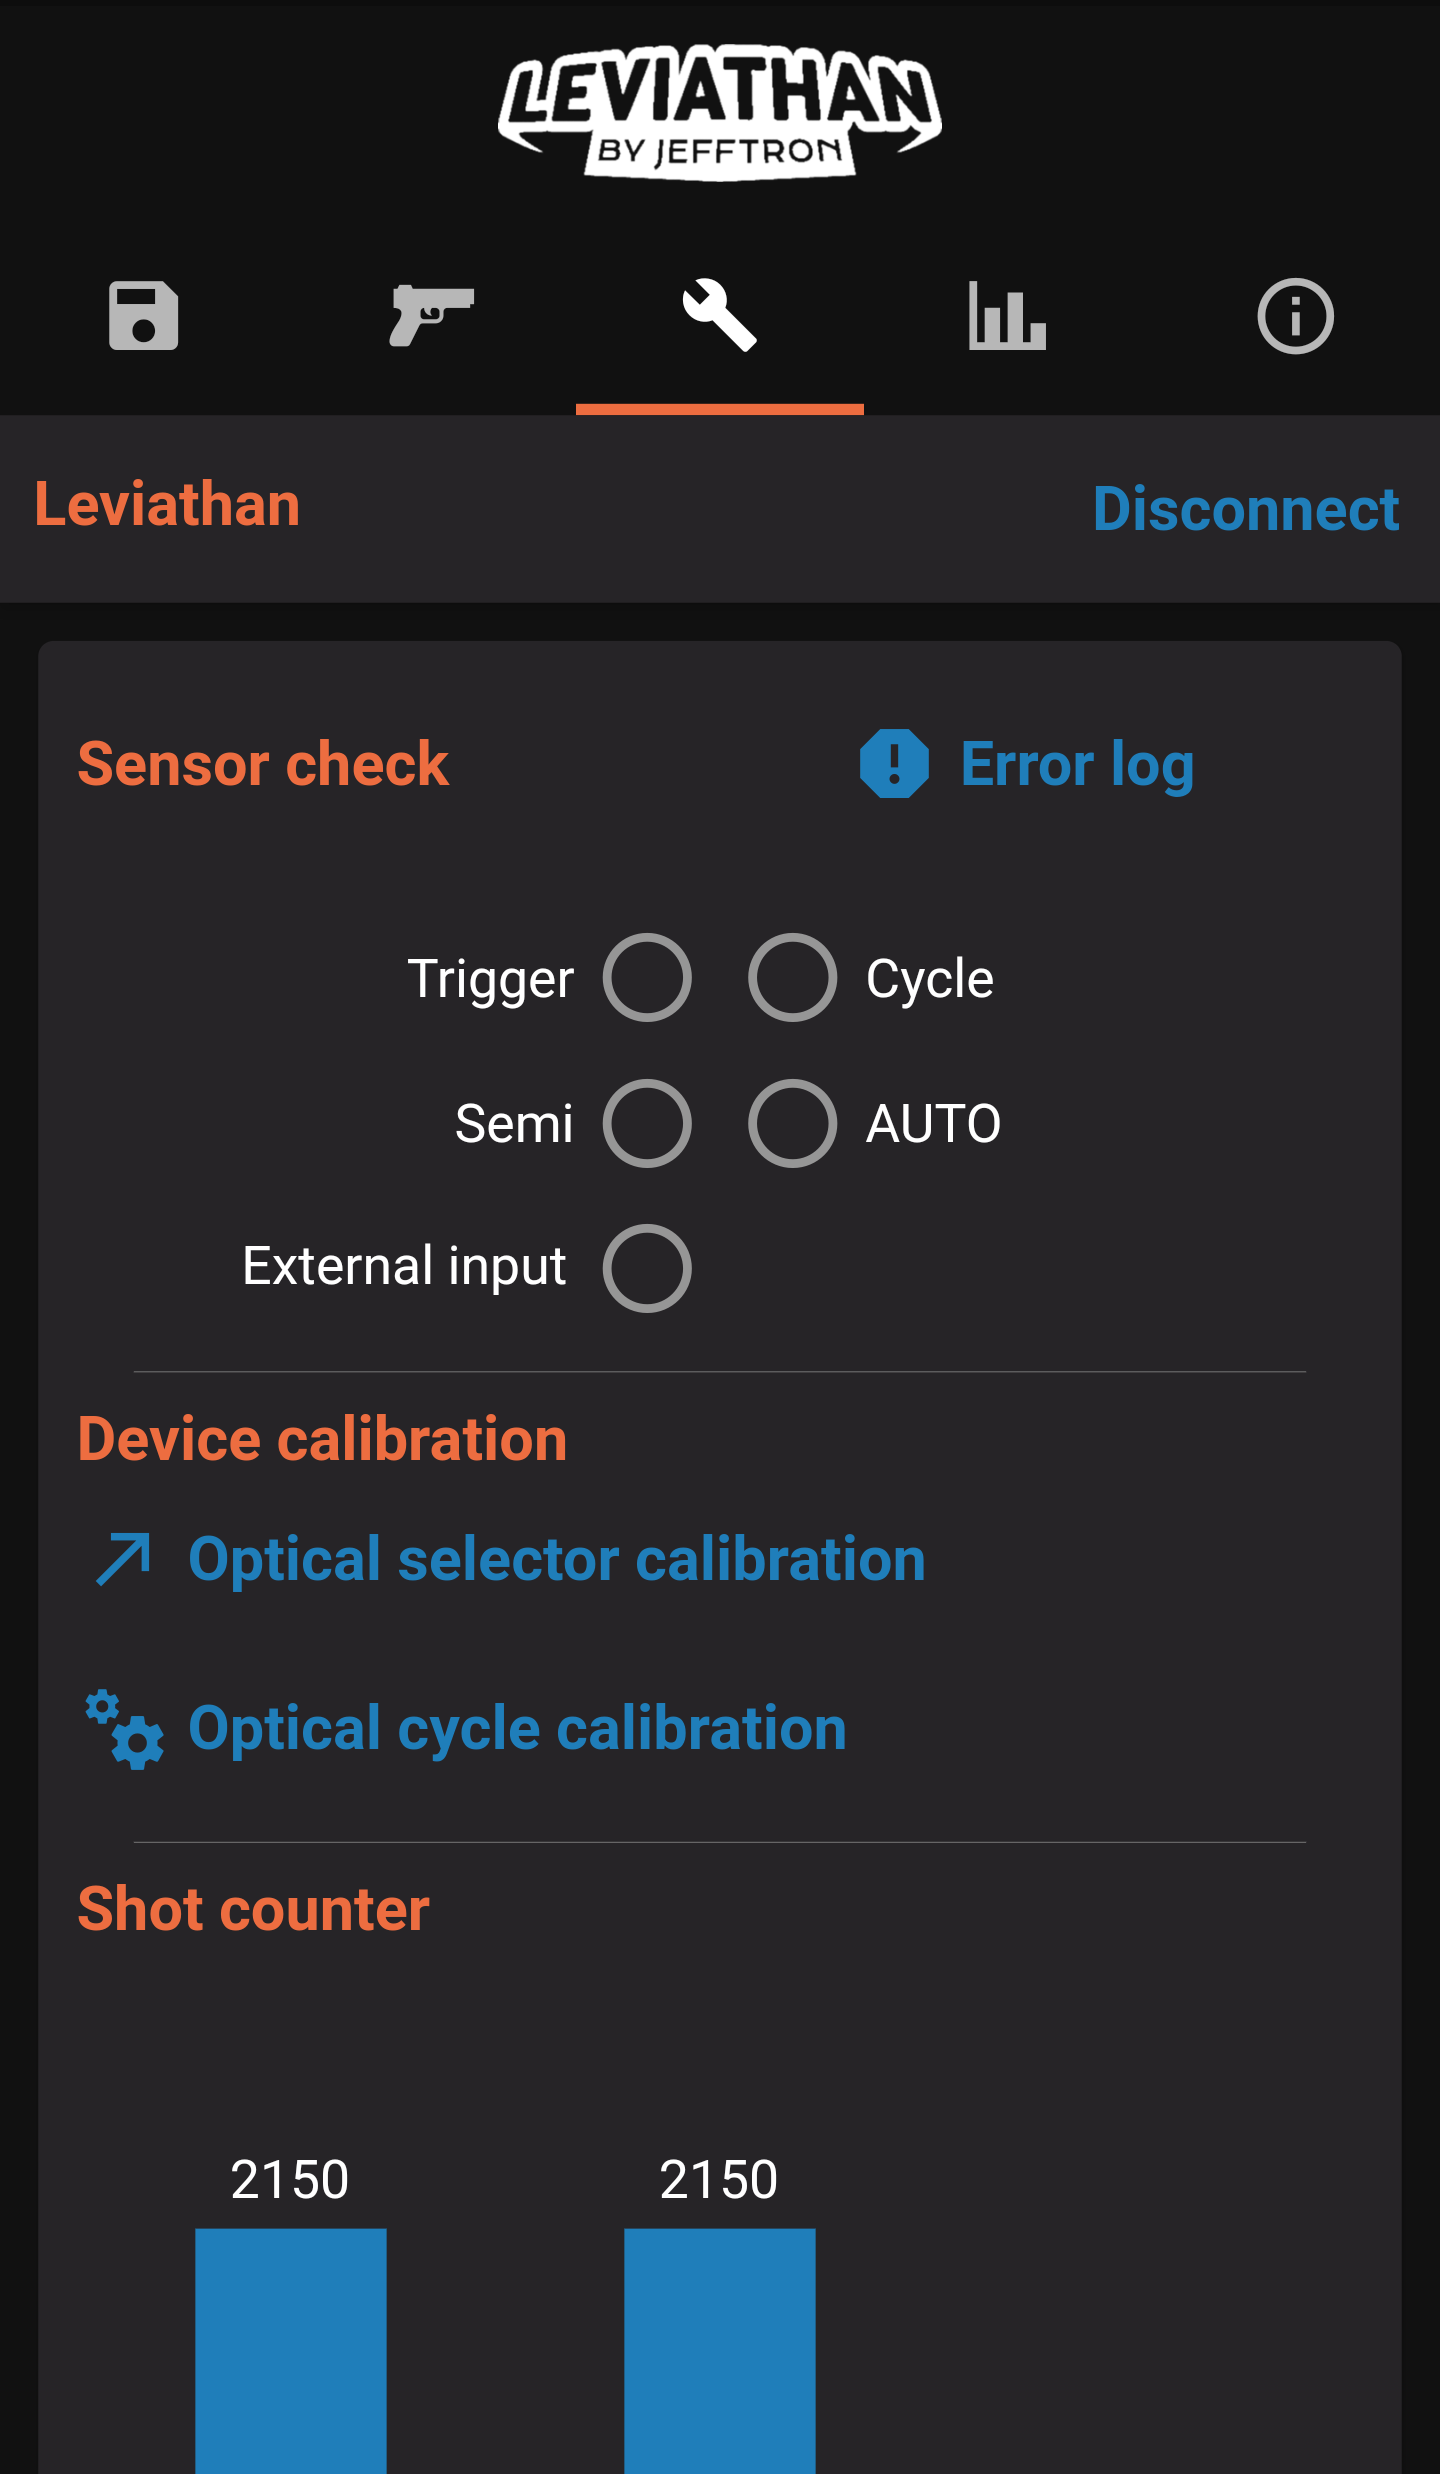Click the gears icon beside Optical cycle calibration
1440x2474 pixels.
tap(124, 1729)
